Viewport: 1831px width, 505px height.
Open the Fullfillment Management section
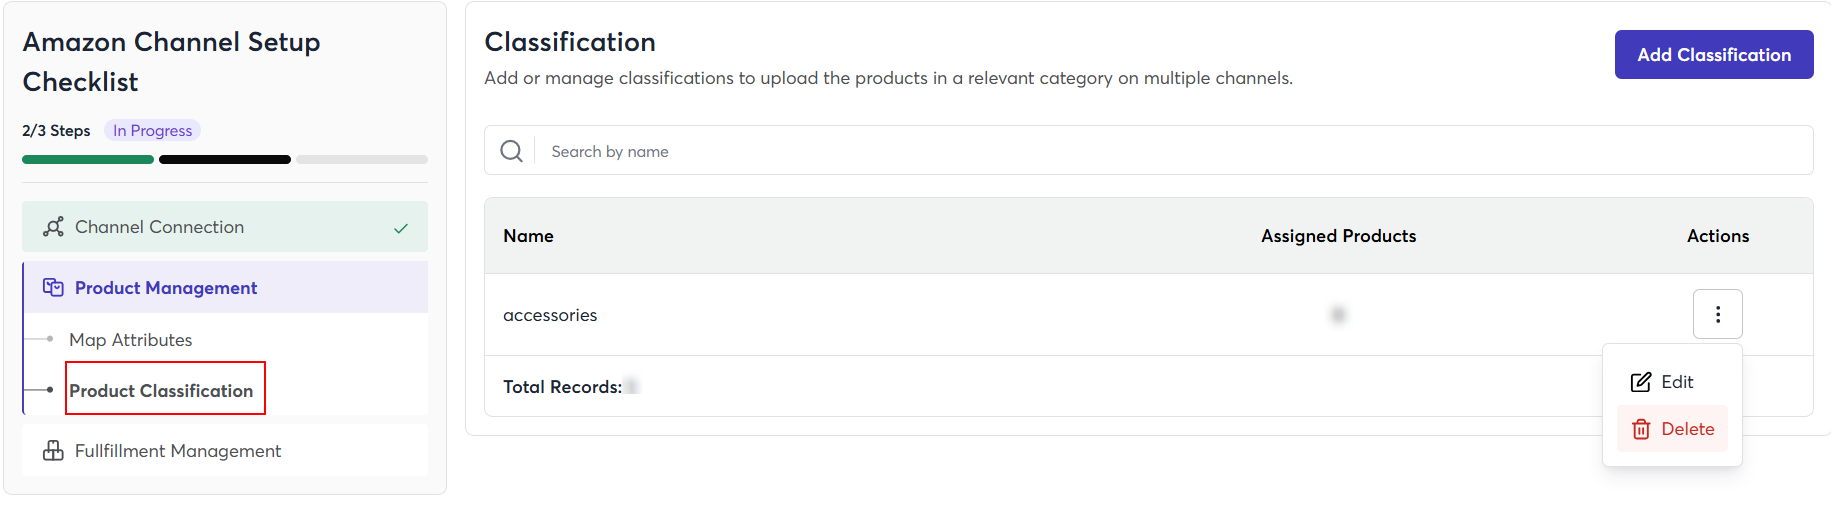178,451
